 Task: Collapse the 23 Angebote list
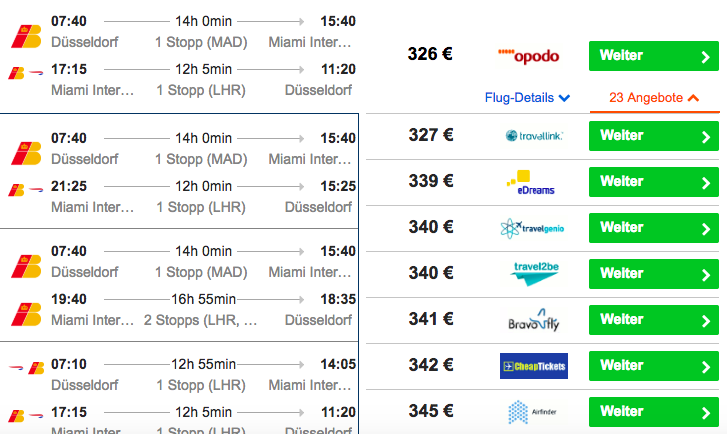[654, 98]
